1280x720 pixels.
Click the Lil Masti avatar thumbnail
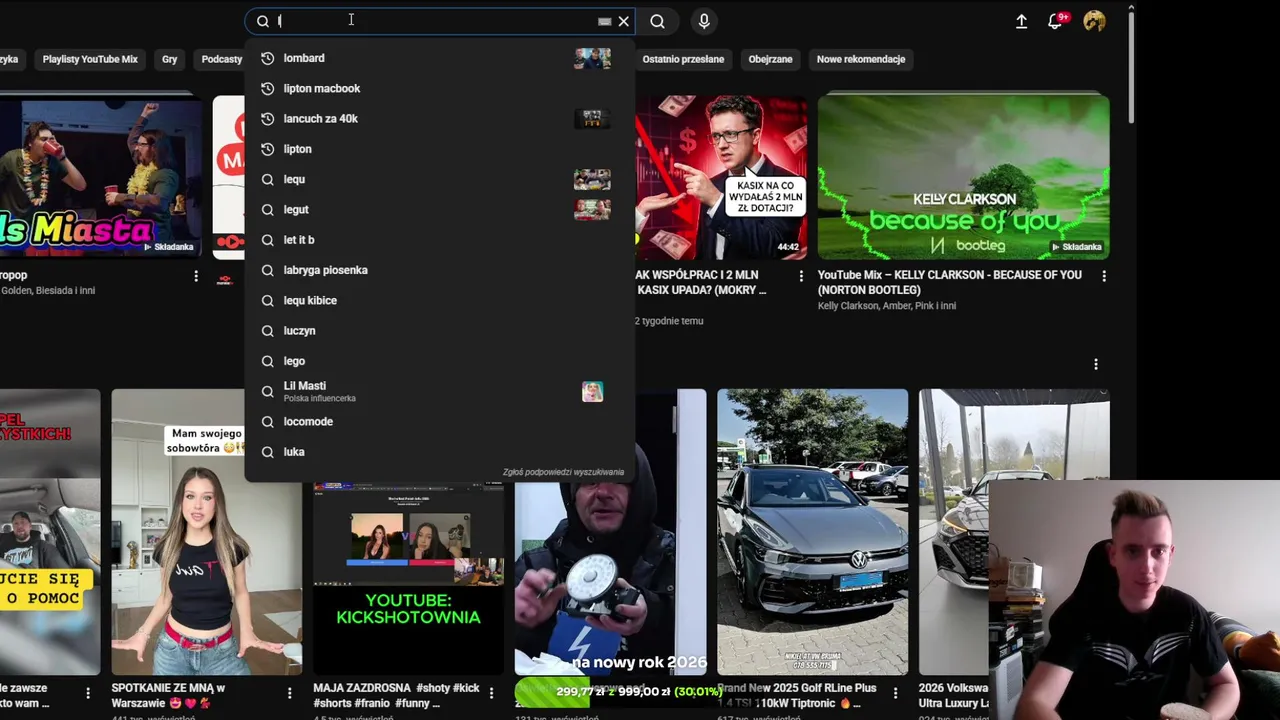pos(592,392)
